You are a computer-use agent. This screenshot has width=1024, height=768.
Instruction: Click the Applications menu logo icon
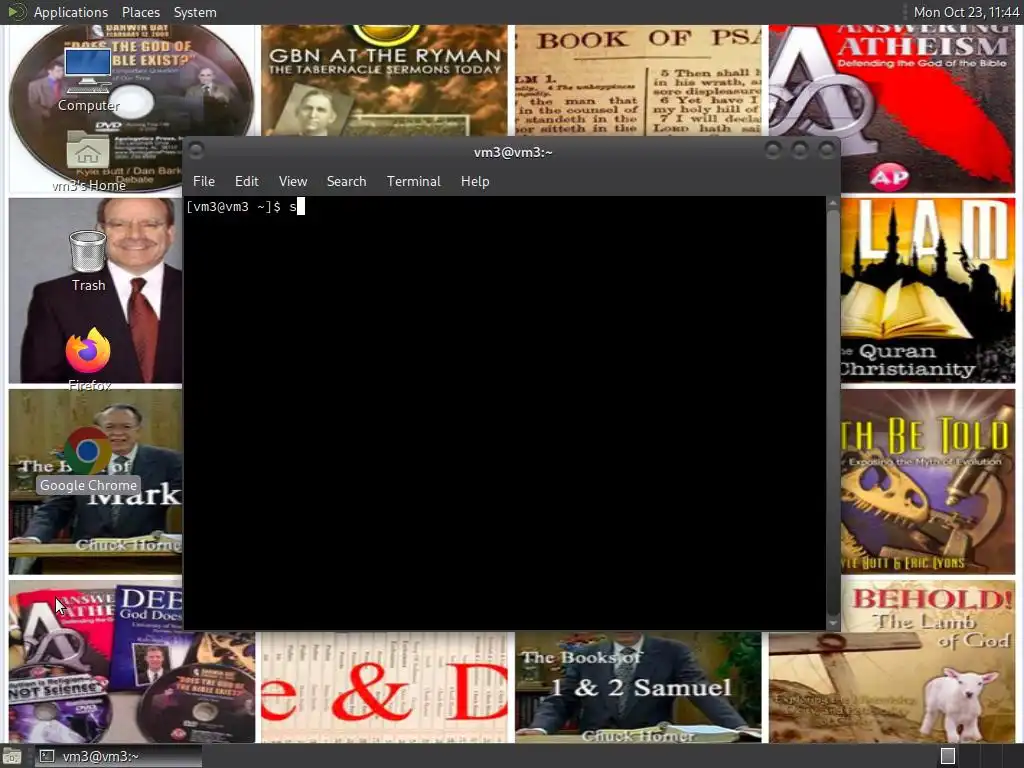coord(16,12)
